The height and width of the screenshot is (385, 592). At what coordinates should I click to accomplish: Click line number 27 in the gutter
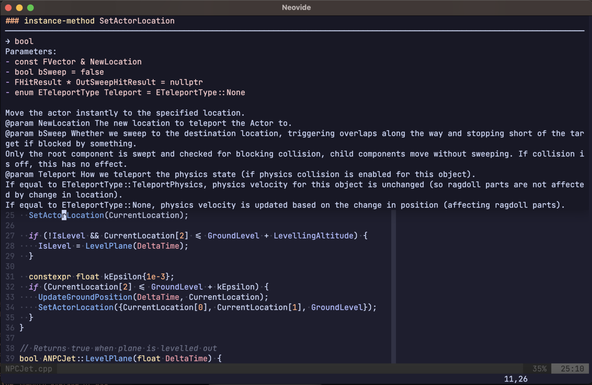click(10, 236)
